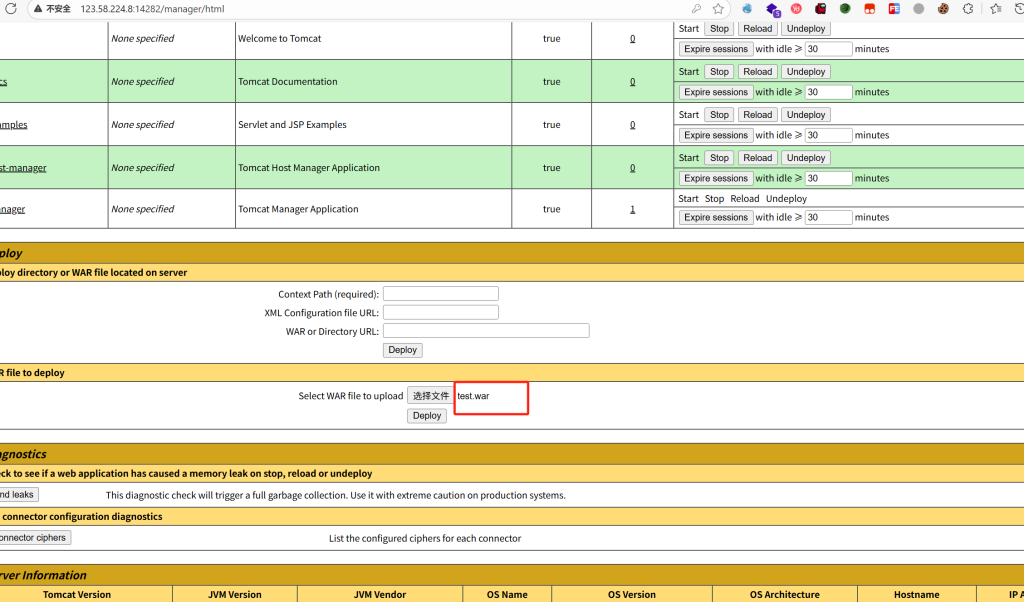This screenshot has width=1024, height=602.
Task: Expire sessions for Tomcat Documentation
Action: tap(716, 92)
